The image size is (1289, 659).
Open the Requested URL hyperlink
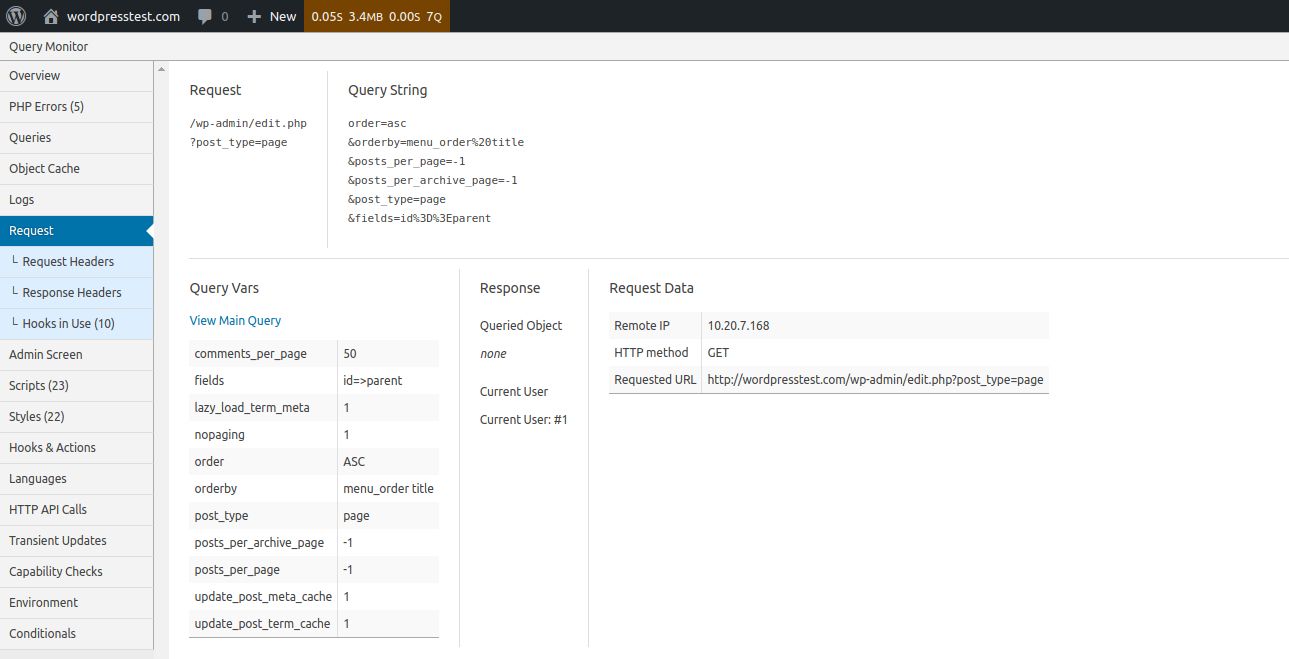tap(875, 379)
